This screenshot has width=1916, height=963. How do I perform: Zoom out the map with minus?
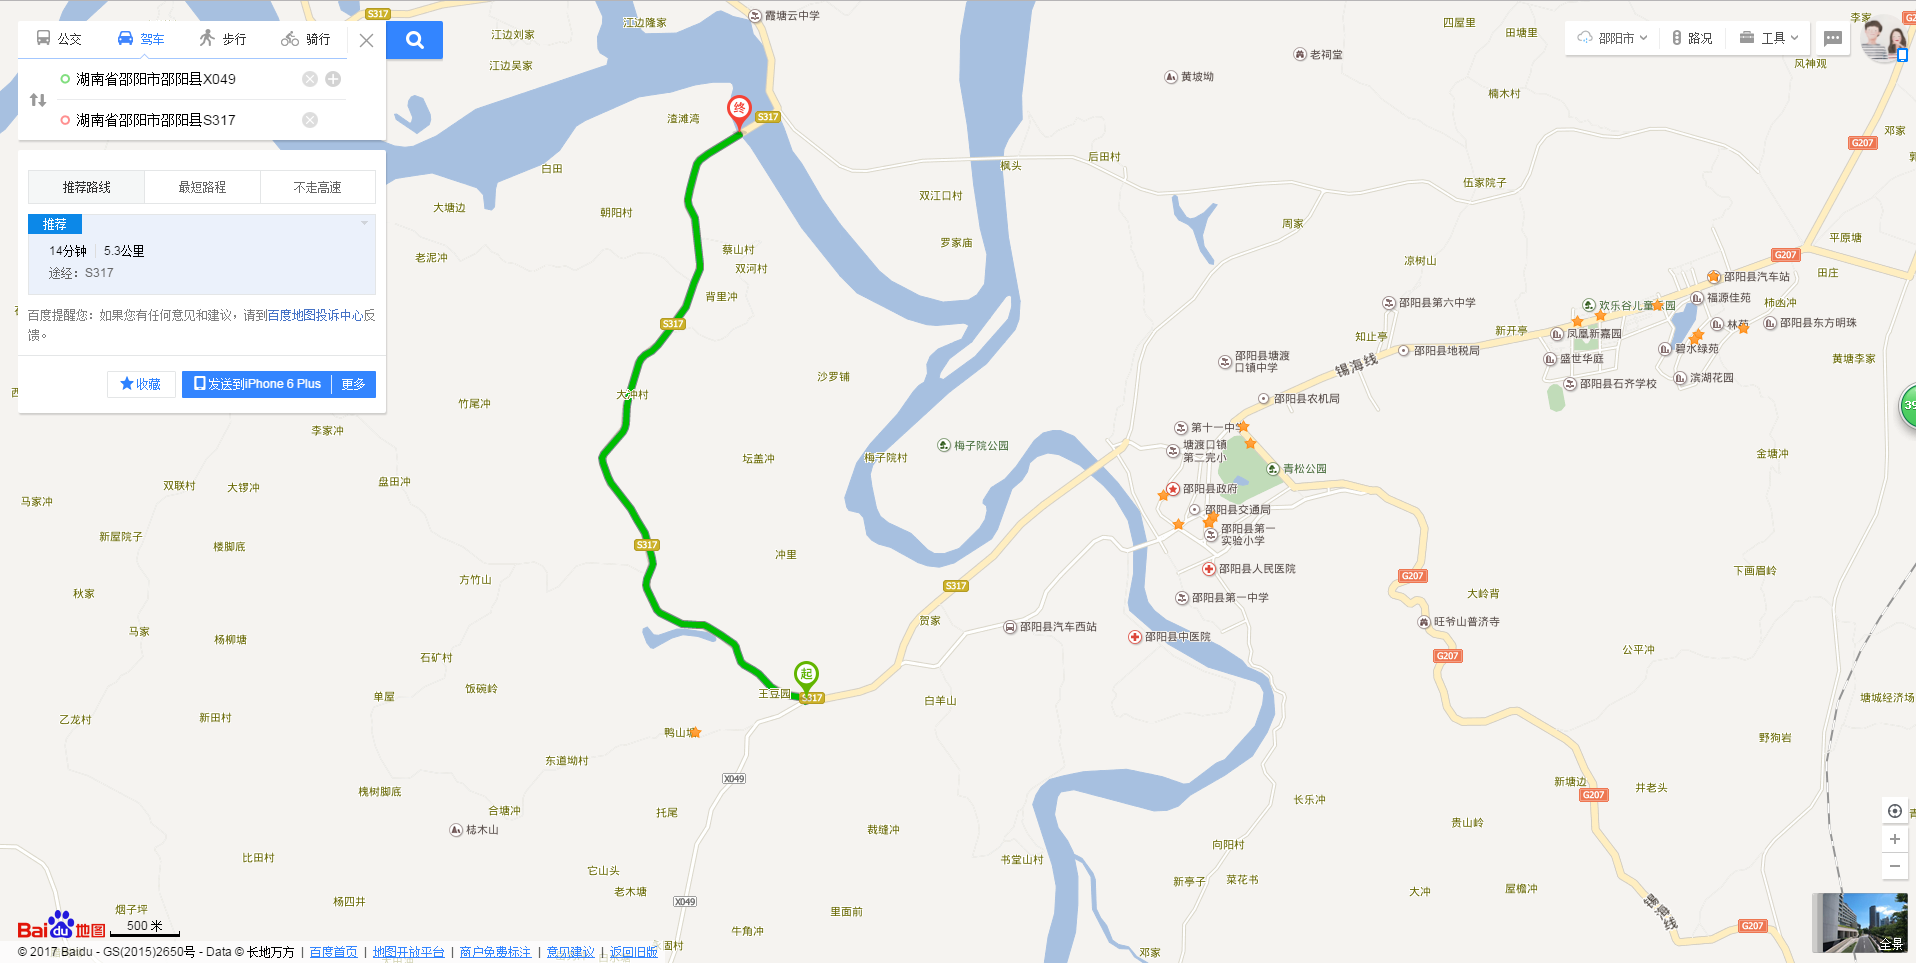coord(1894,866)
